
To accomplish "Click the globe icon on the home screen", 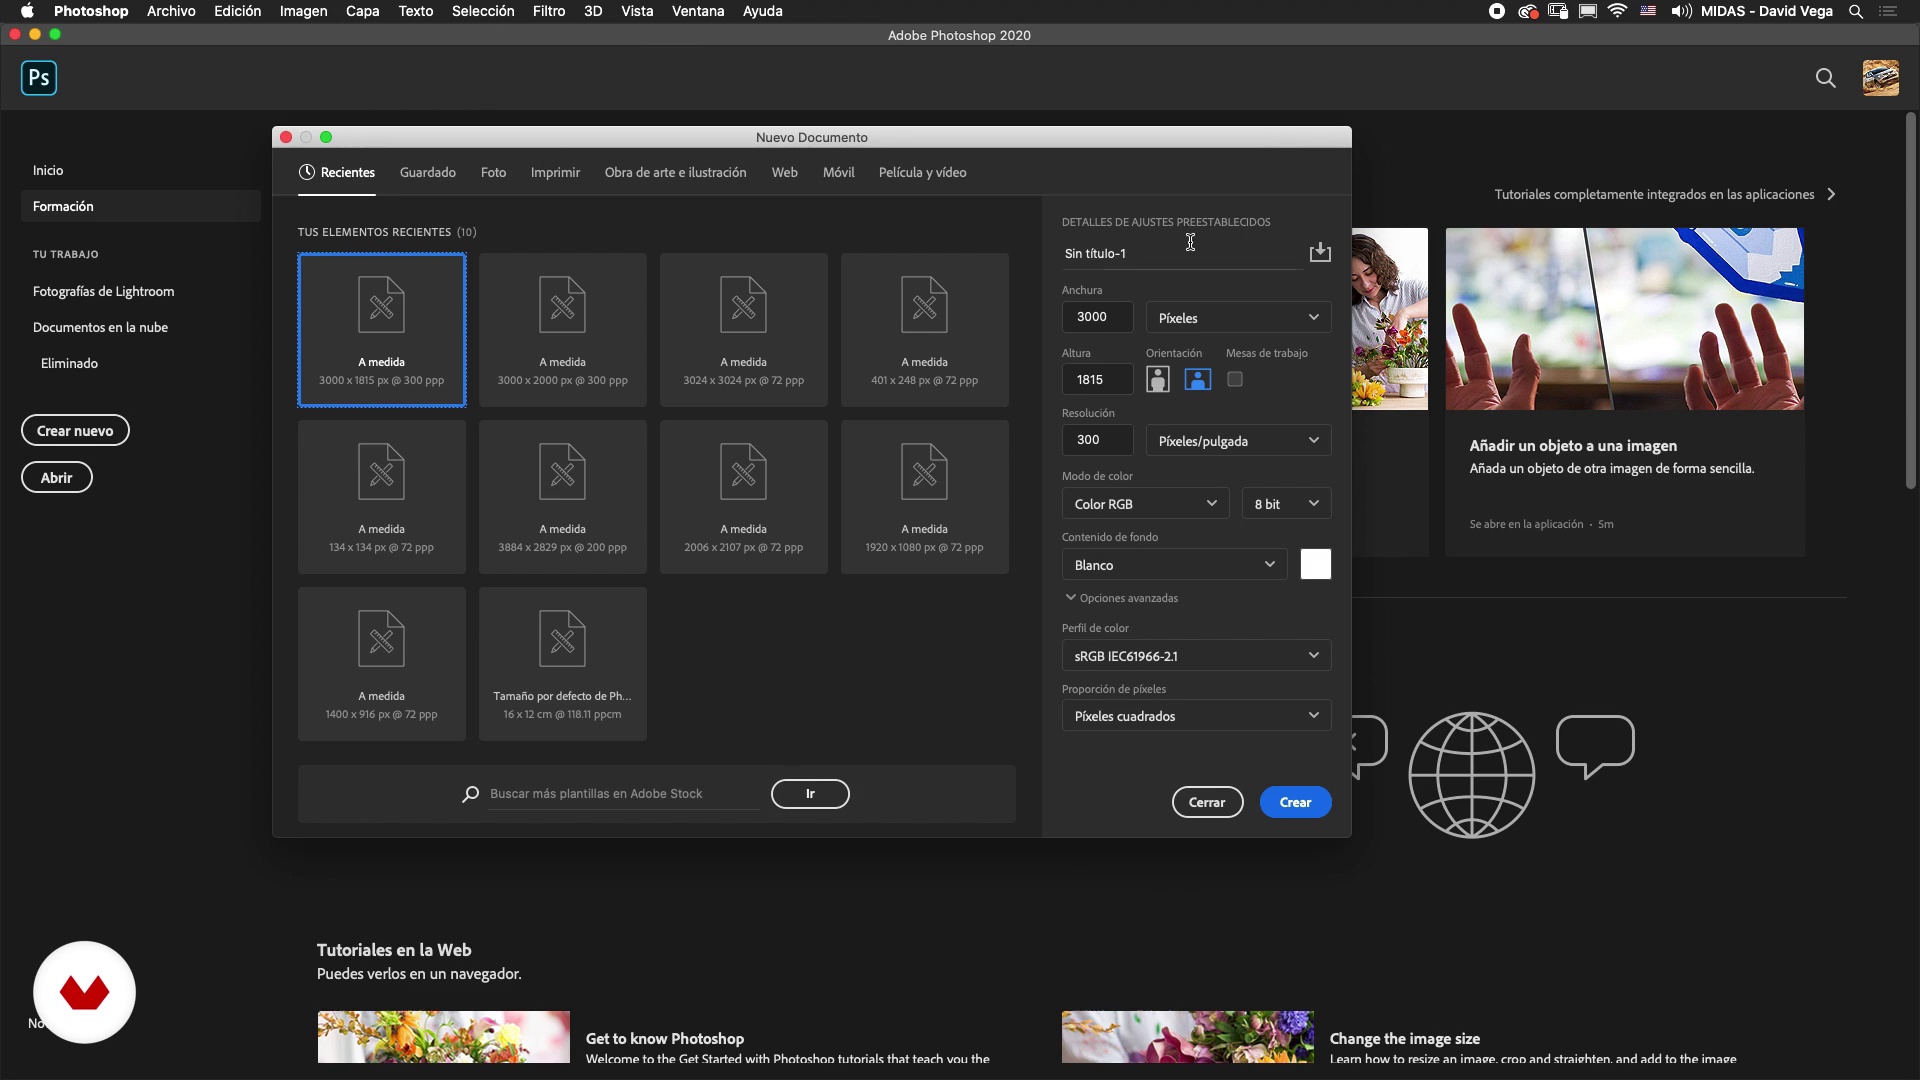I will coord(1471,775).
